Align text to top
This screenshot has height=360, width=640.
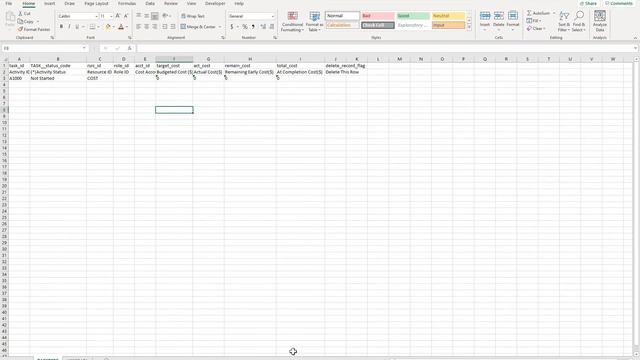139,16
